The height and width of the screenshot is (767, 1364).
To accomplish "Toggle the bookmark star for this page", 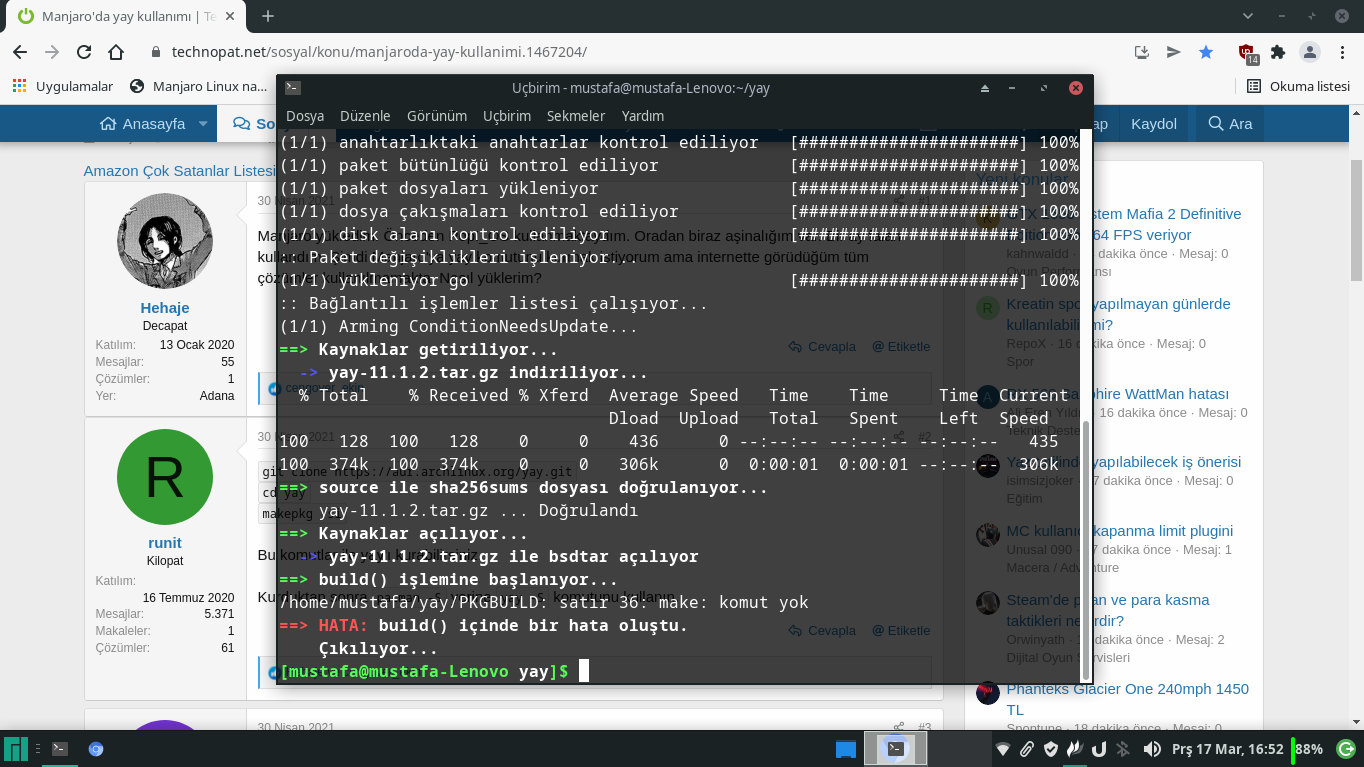I will 1206,52.
